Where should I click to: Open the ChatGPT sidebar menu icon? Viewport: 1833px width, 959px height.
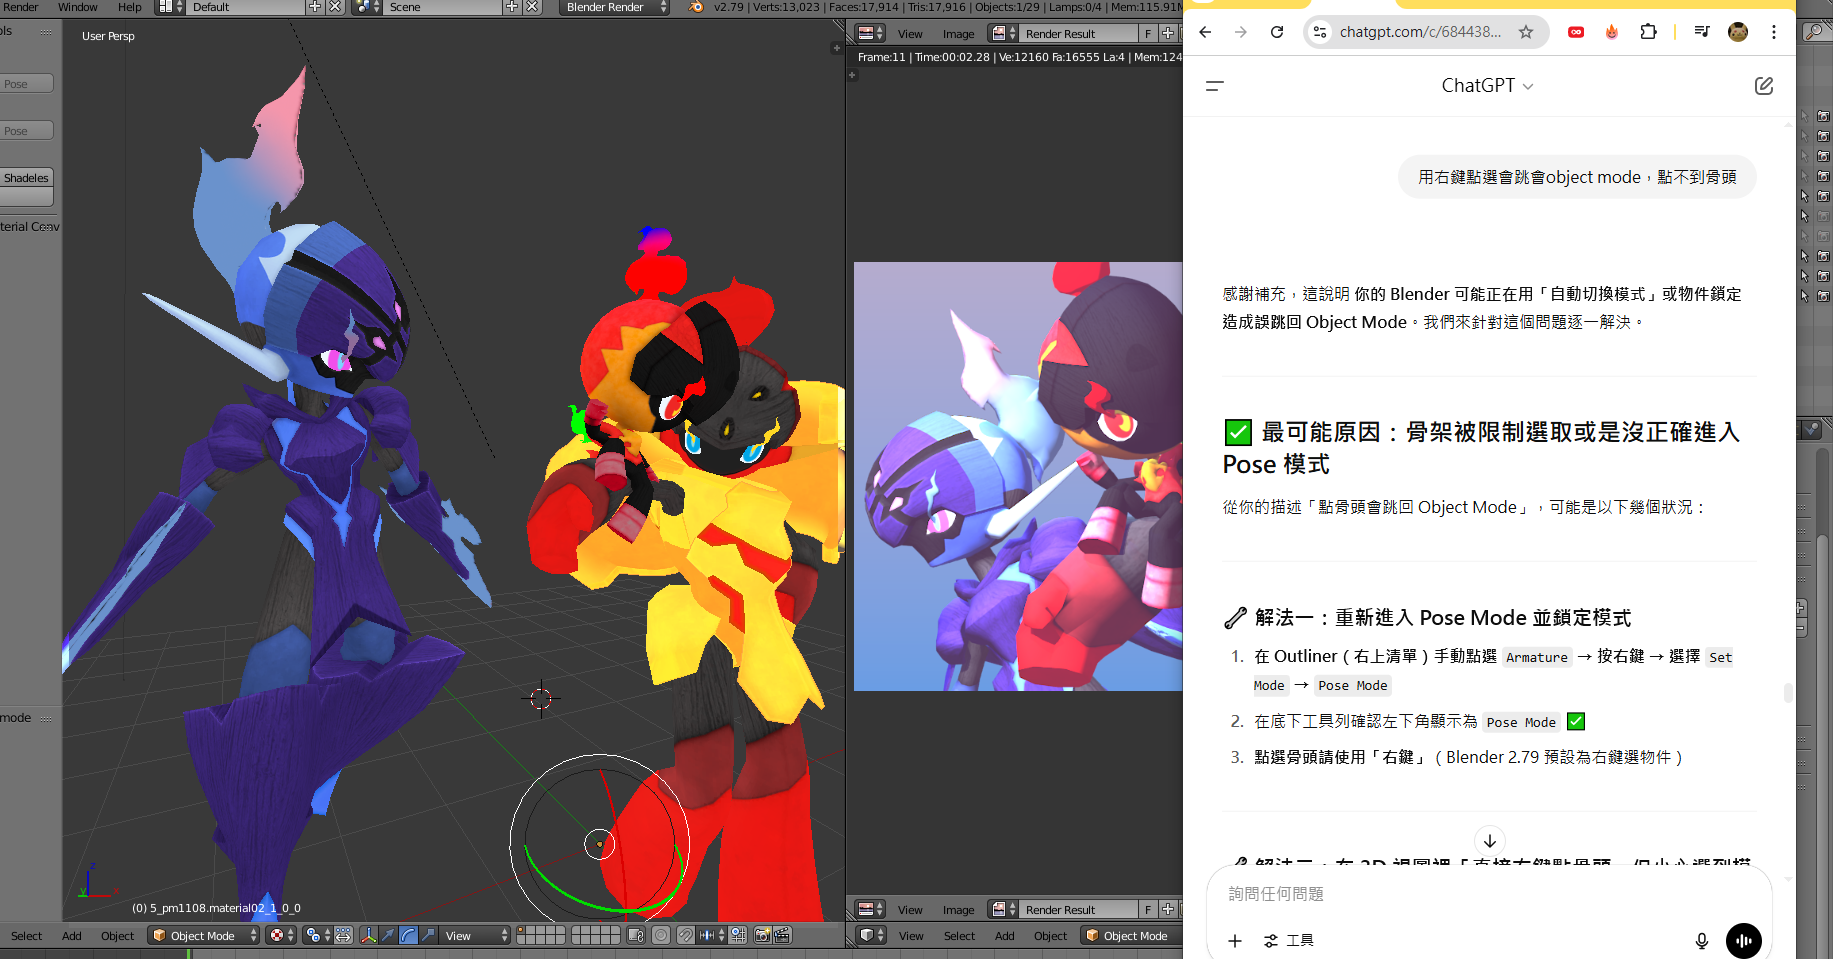click(x=1215, y=86)
